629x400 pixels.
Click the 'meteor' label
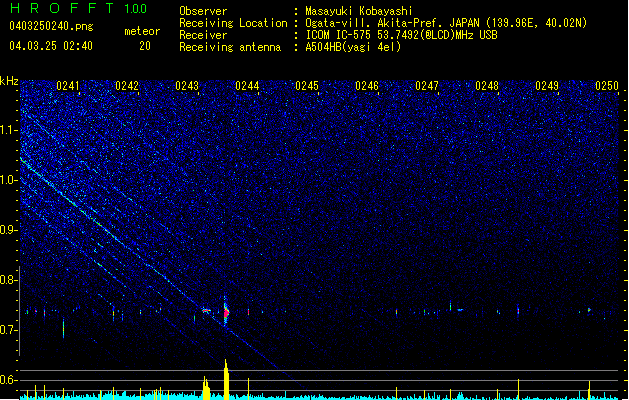click(142, 31)
